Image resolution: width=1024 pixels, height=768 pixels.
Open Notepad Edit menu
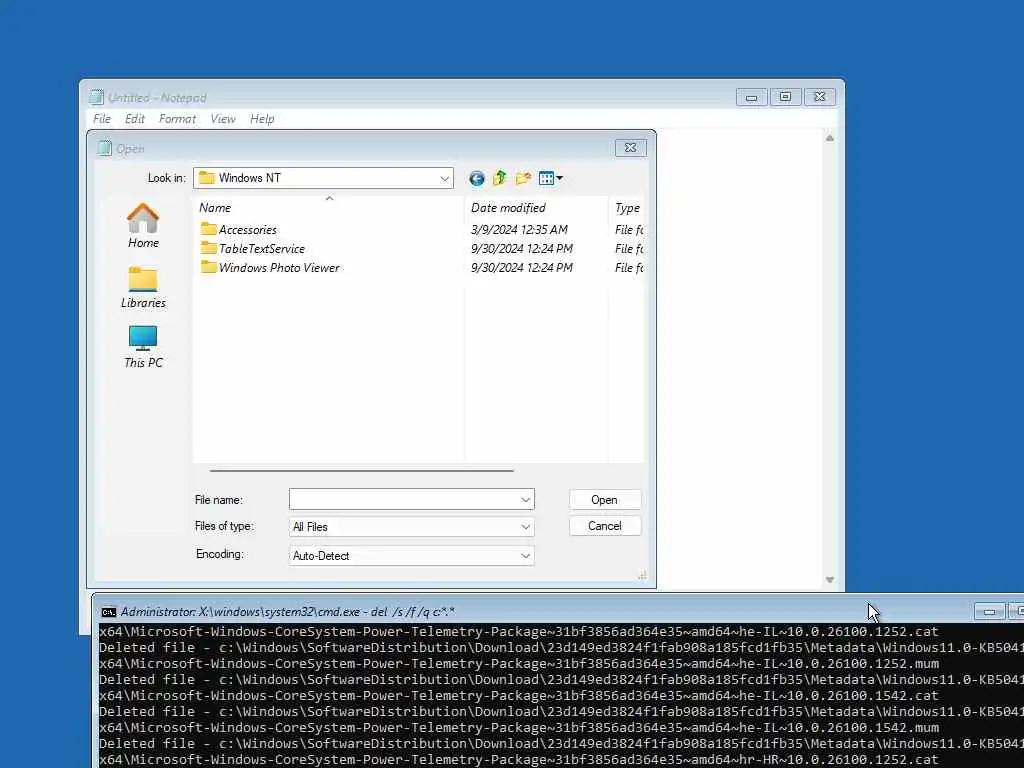(135, 119)
